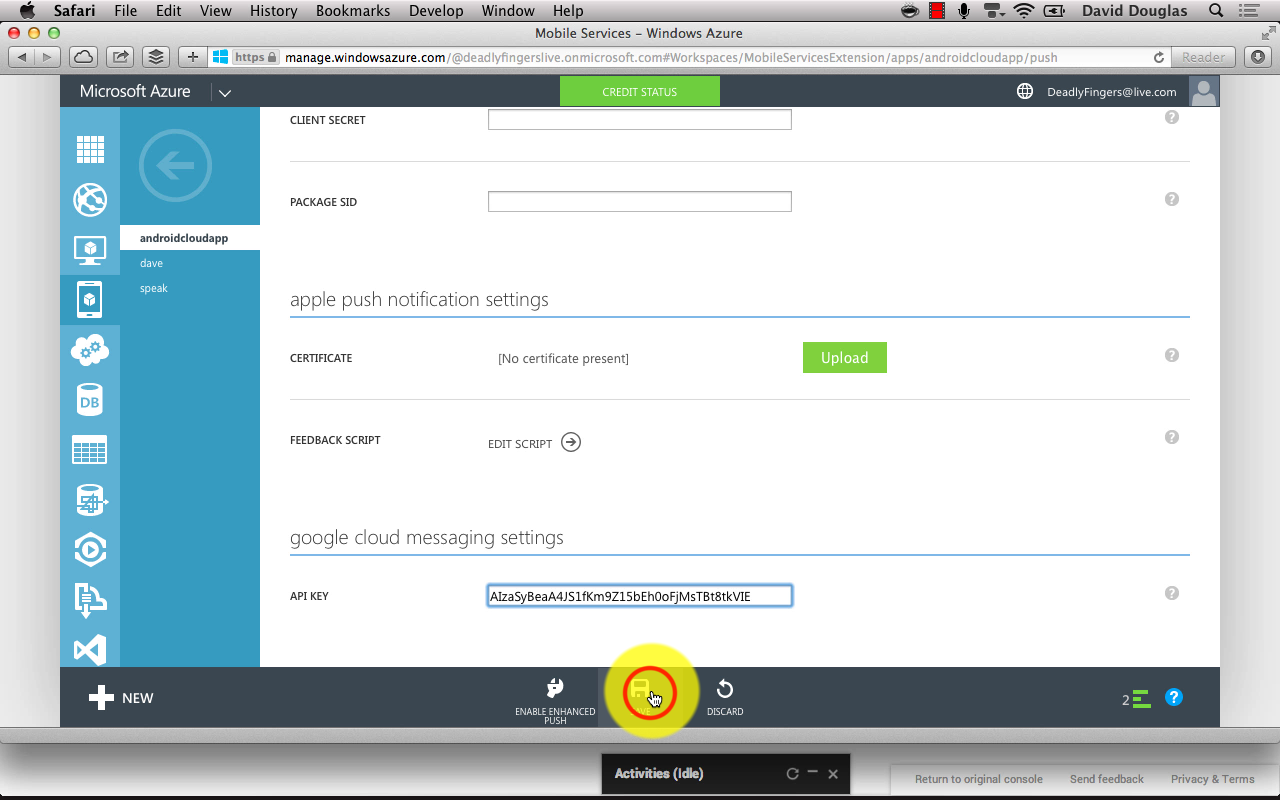Open Virtual Machines monitor icon in sidebar
The height and width of the screenshot is (800, 1280).
pyautogui.click(x=90, y=250)
